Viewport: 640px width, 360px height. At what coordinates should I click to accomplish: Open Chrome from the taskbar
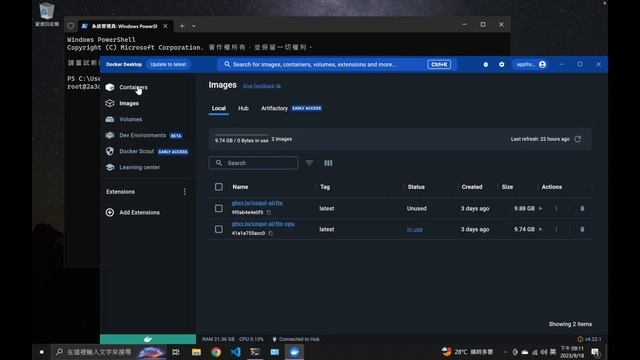[x=216, y=352]
